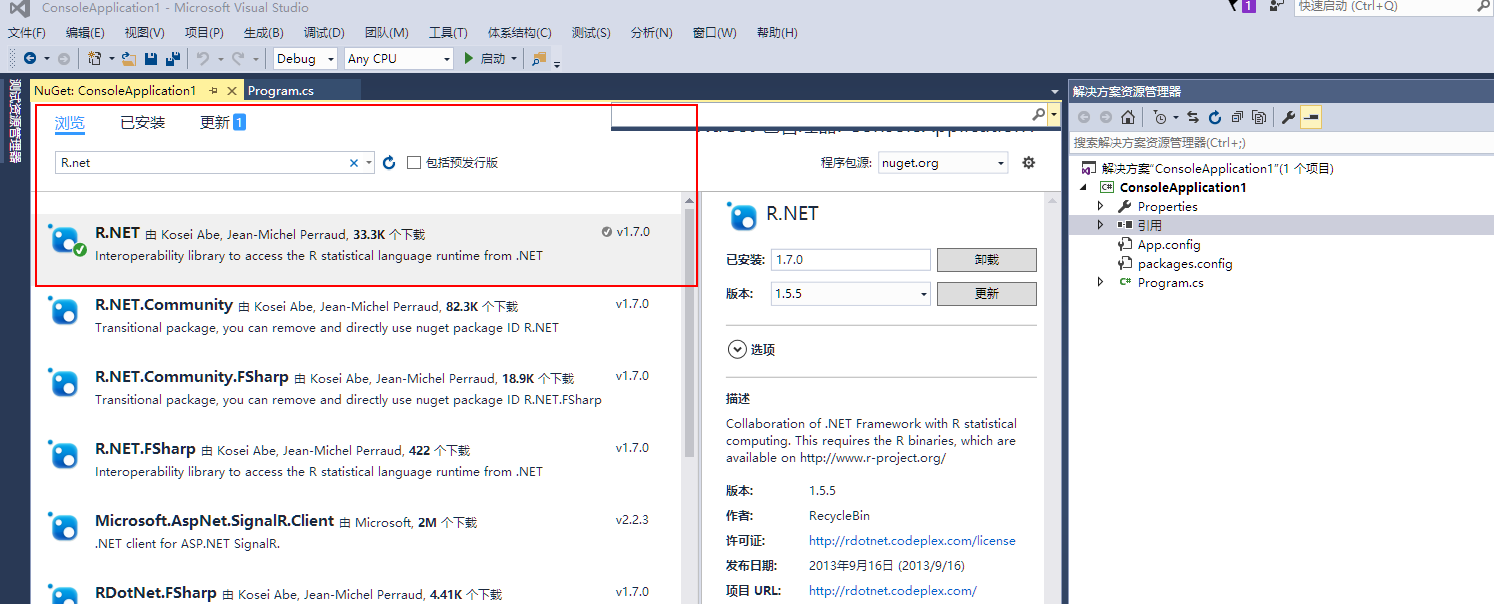Expand the References node arrow

pyautogui.click(x=1101, y=225)
